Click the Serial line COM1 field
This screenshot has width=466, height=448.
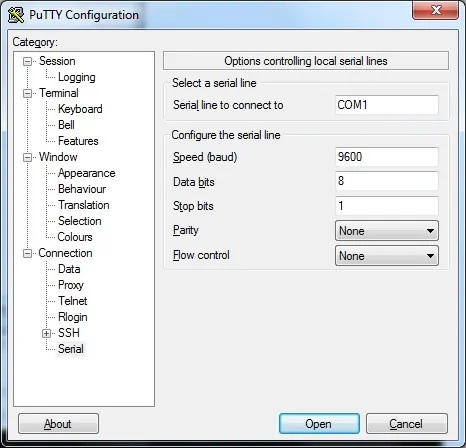[387, 105]
